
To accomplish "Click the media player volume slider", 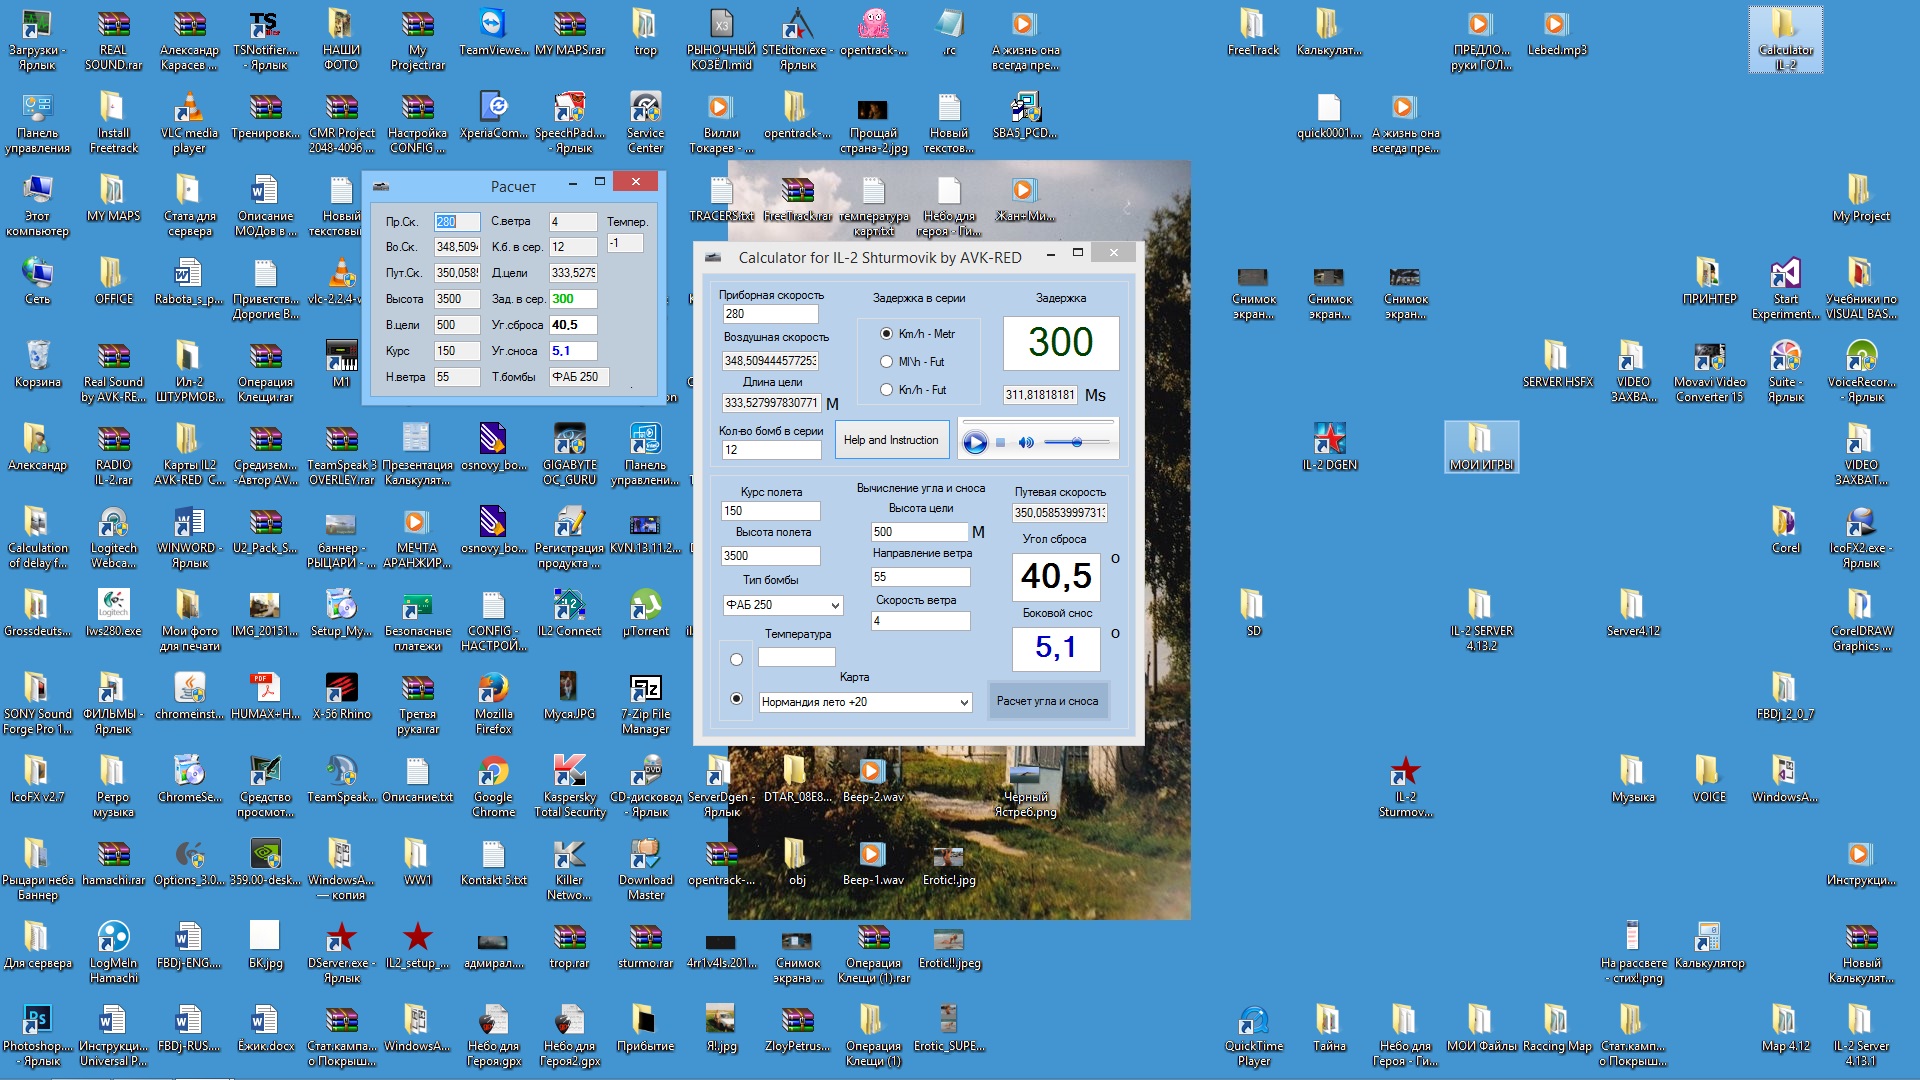I will click(1077, 442).
